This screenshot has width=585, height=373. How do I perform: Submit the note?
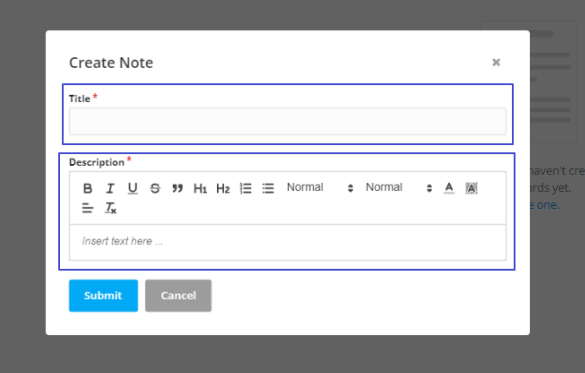pyautogui.click(x=103, y=295)
